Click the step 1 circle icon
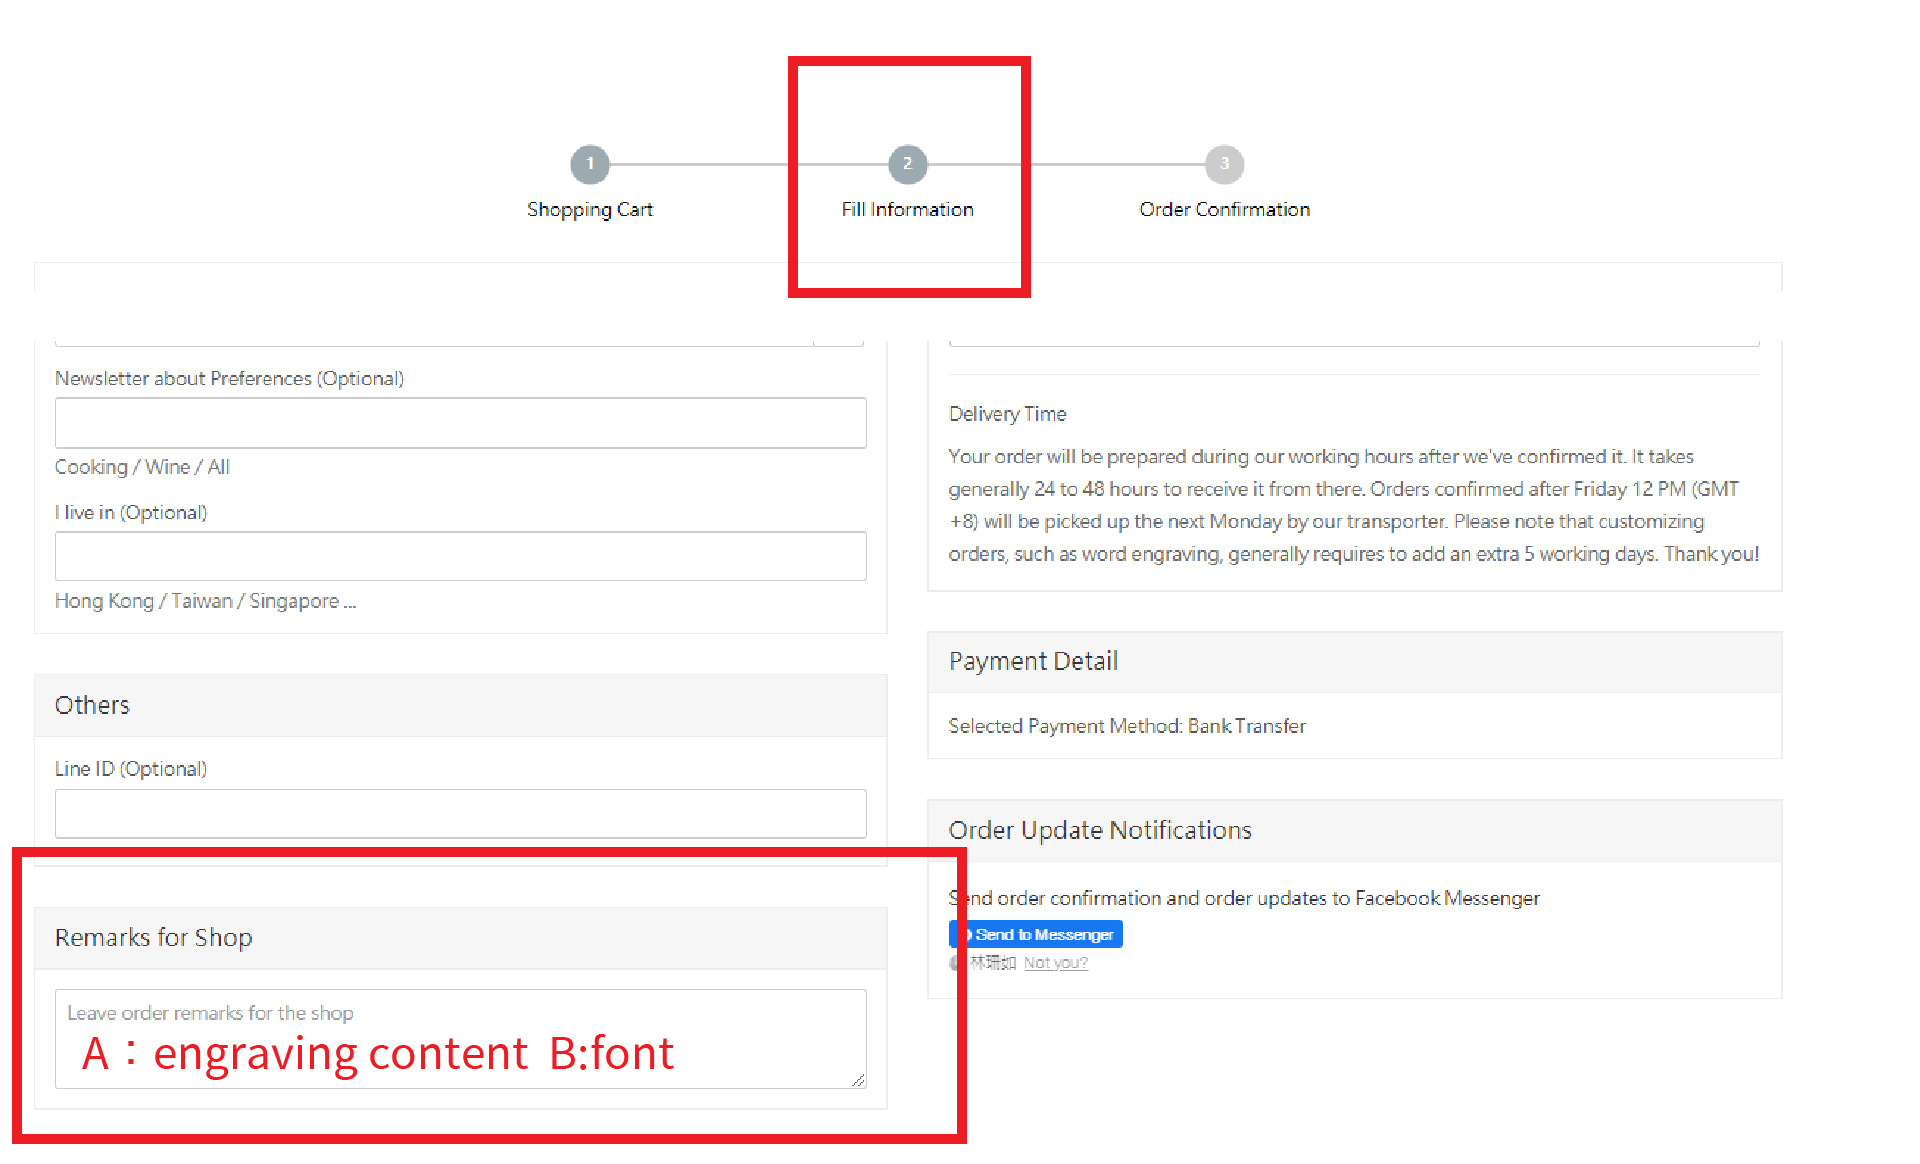 point(590,164)
